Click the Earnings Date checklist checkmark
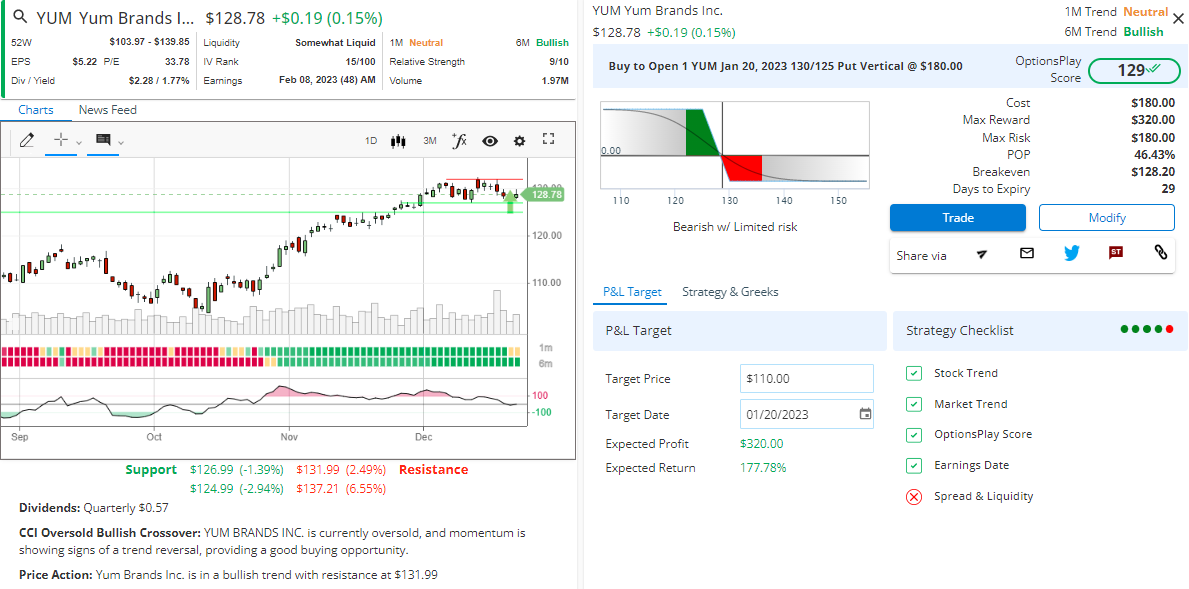The height and width of the screenshot is (589, 1189). tap(914, 465)
